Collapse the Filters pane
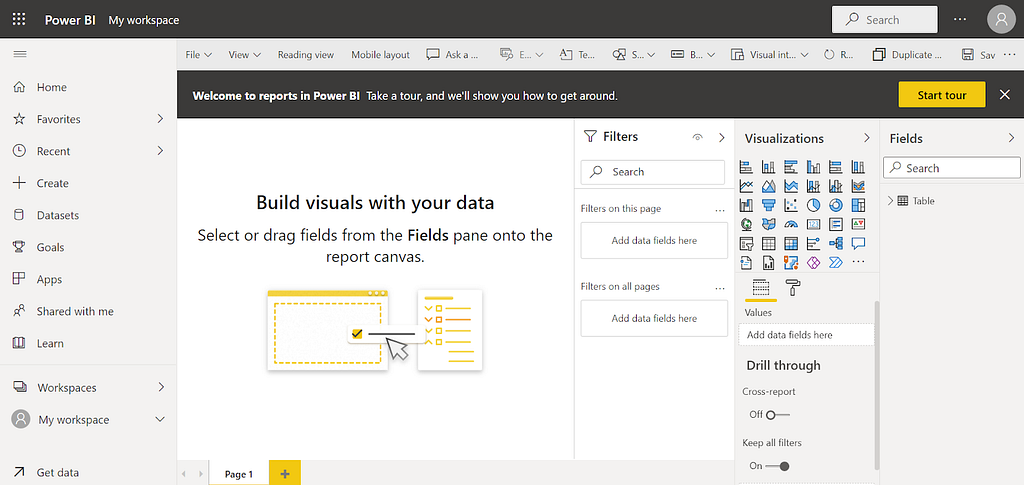The image size is (1024, 485). (x=722, y=137)
